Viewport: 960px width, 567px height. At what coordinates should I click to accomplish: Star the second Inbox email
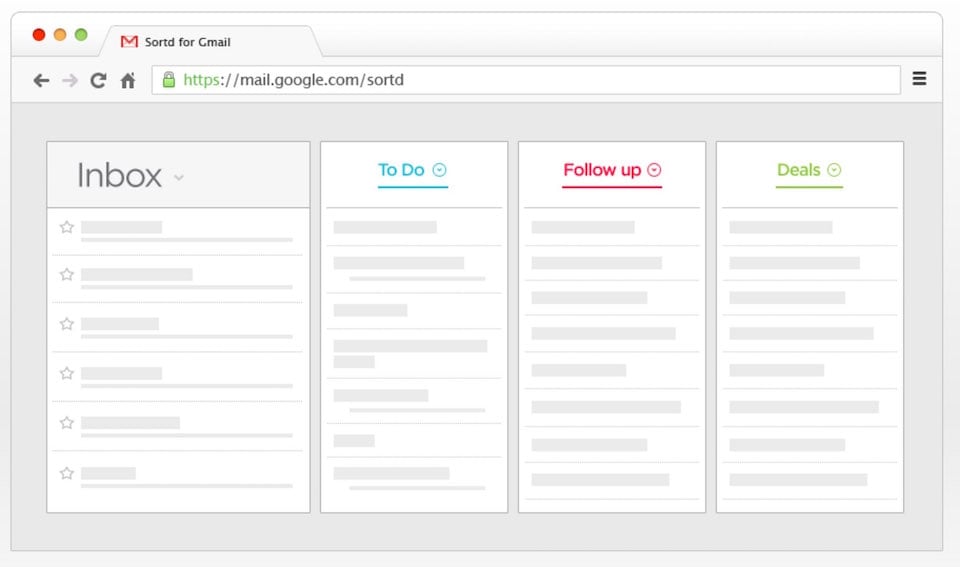coord(67,274)
